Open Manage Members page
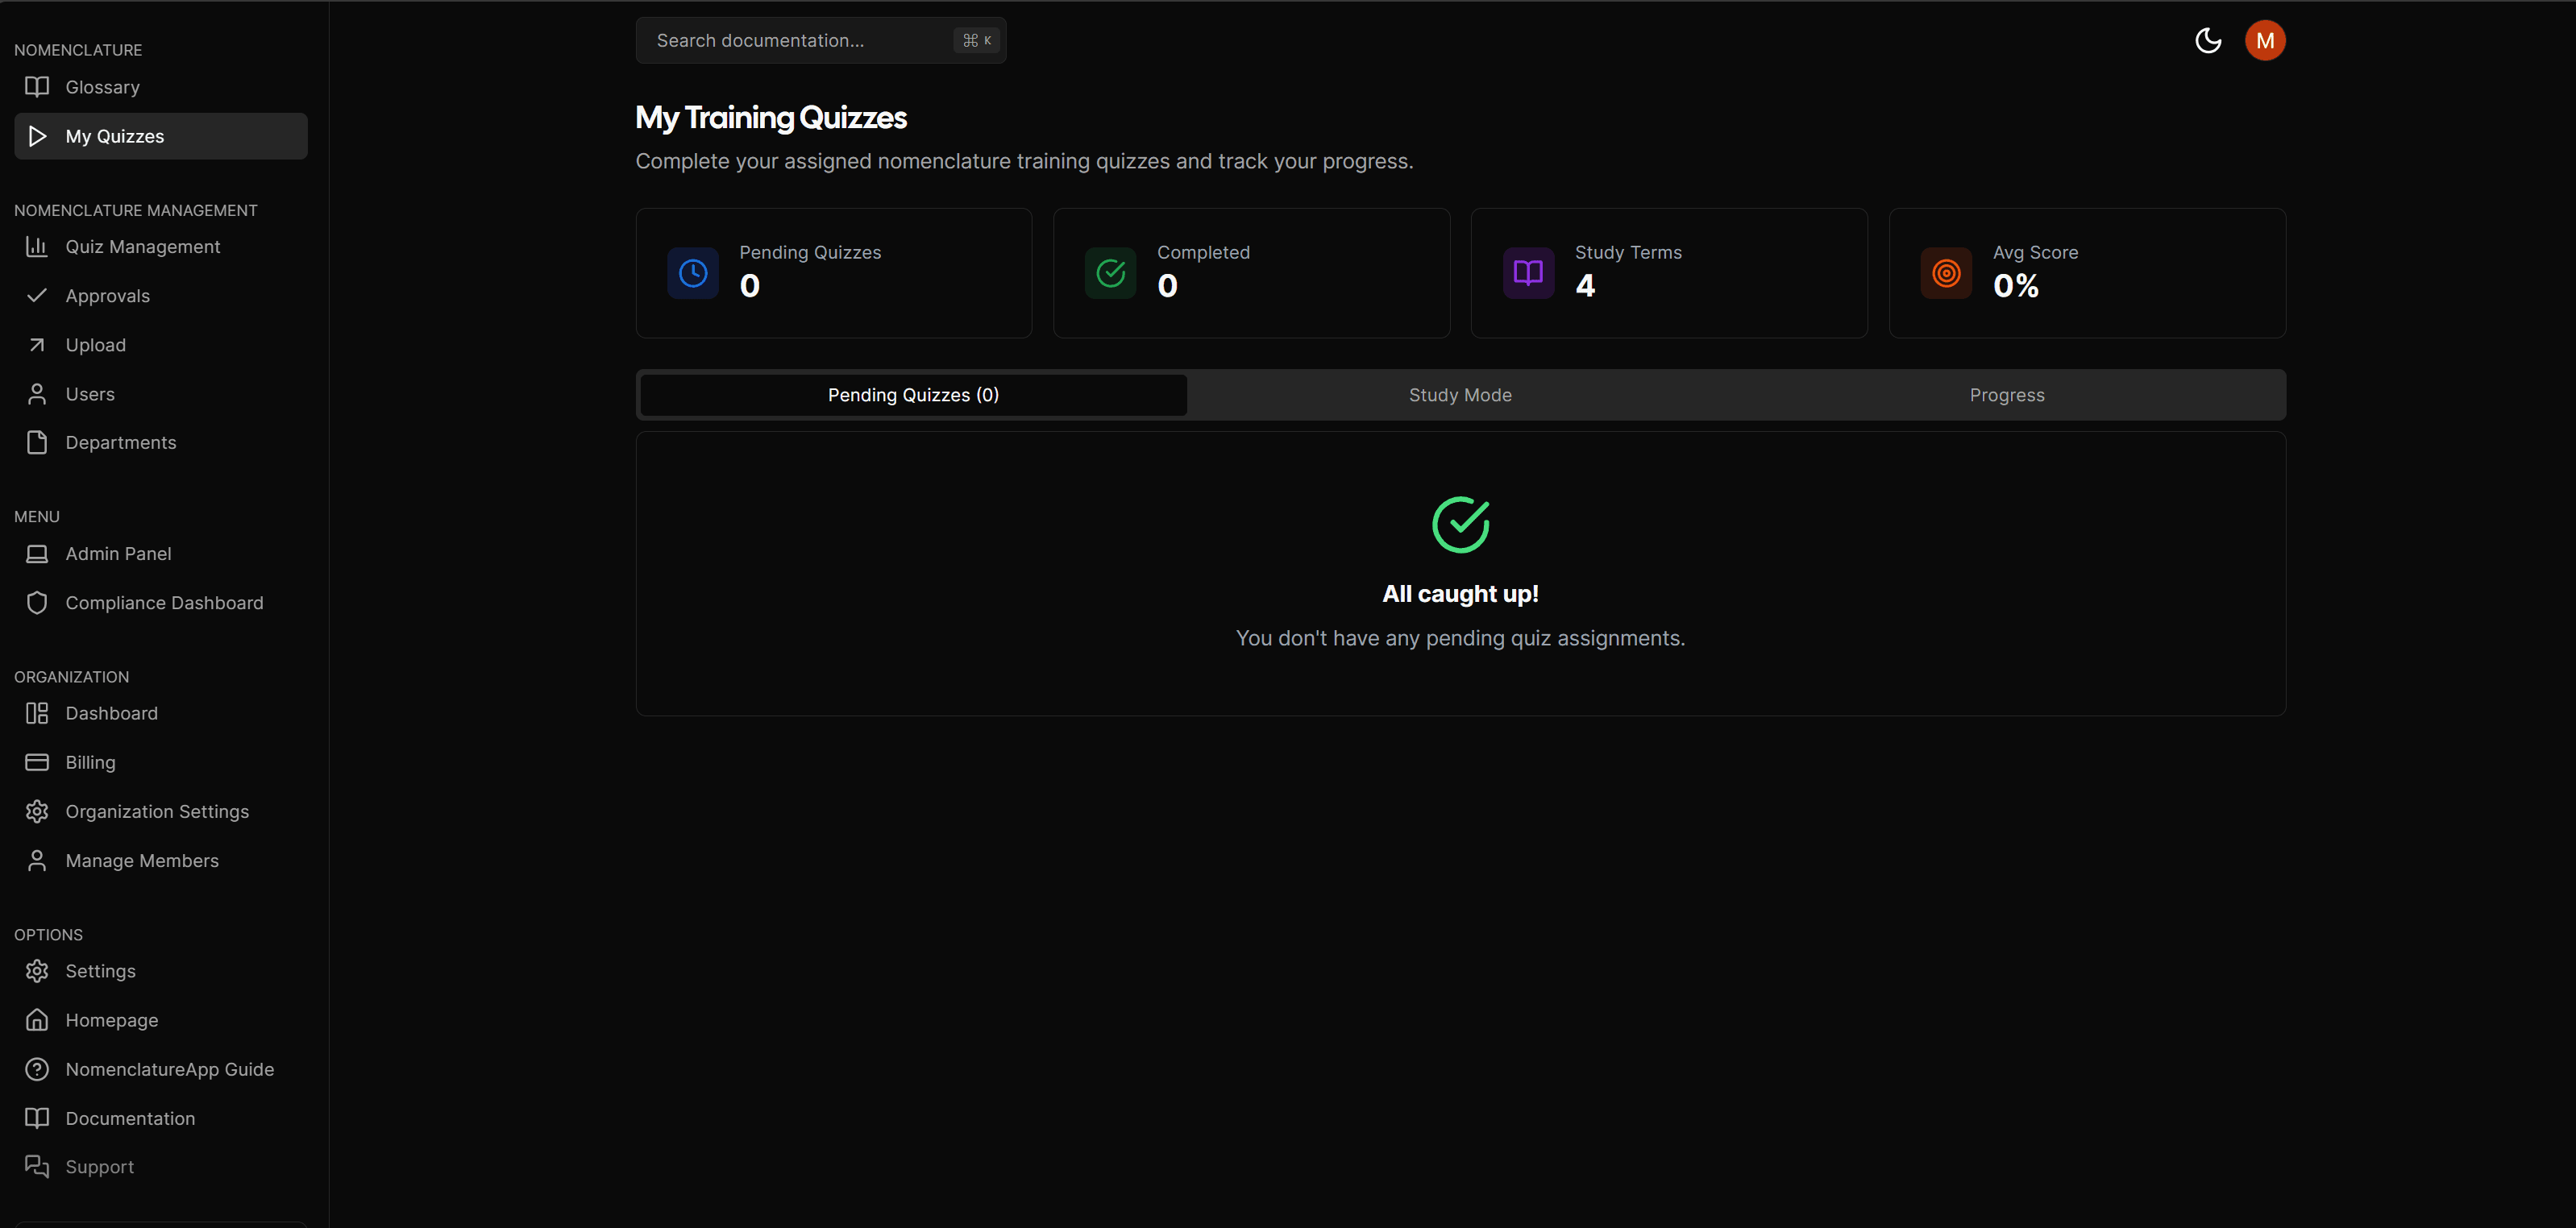Image resolution: width=2576 pixels, height=1228 pixels. 142,860
